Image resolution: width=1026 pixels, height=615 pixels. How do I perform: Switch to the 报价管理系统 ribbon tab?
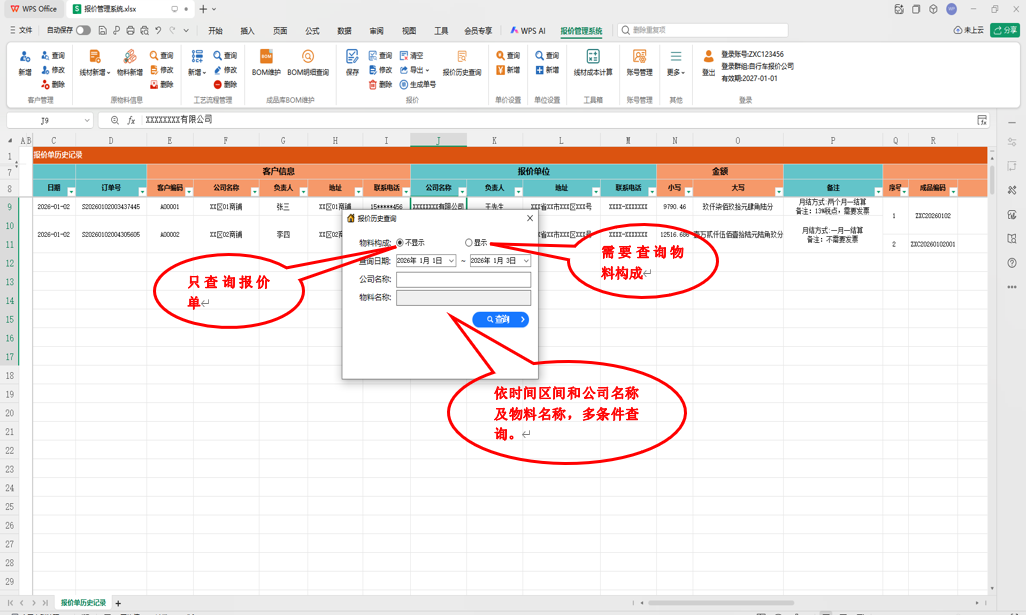[x=581, y=31]
